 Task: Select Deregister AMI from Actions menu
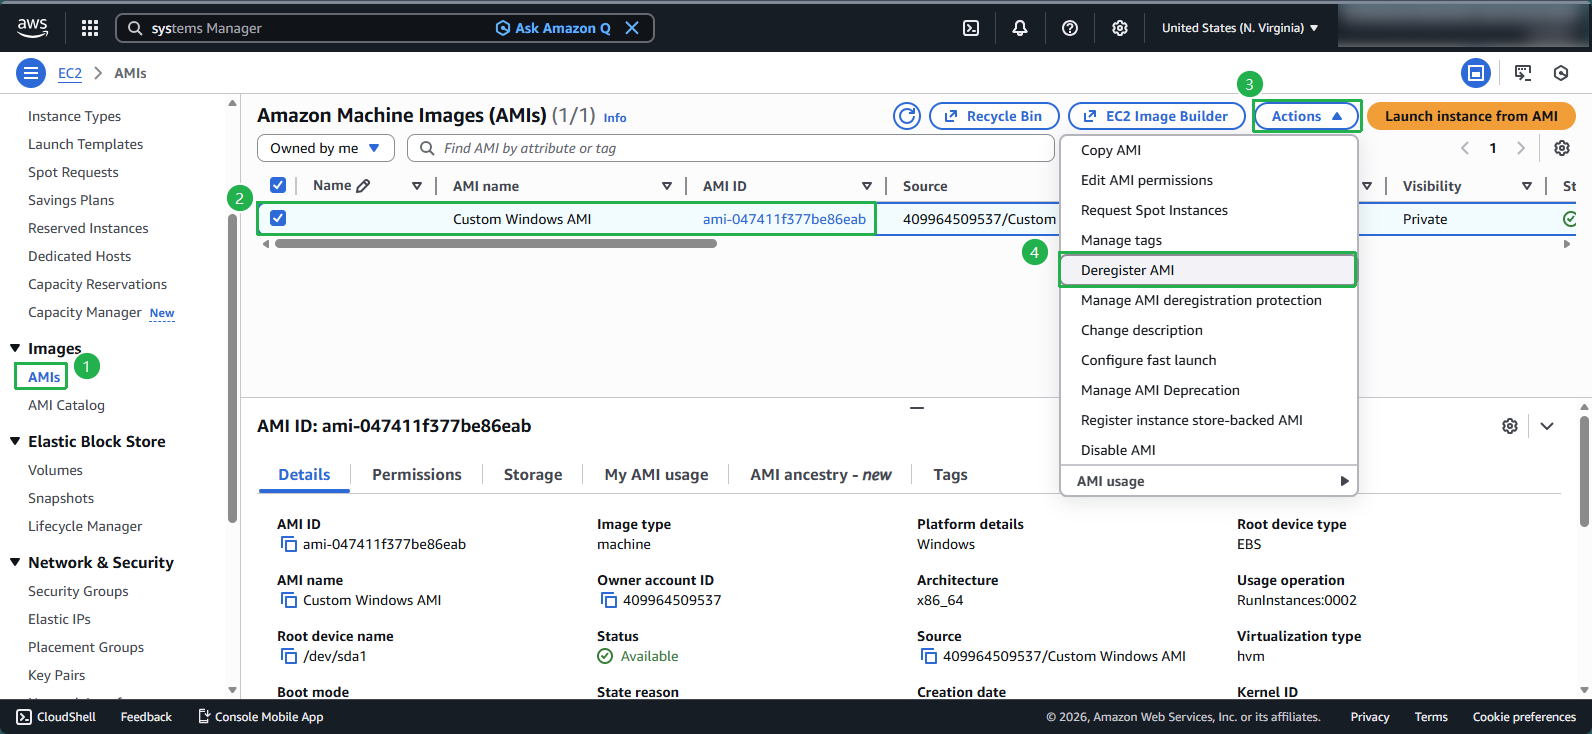1128,270
